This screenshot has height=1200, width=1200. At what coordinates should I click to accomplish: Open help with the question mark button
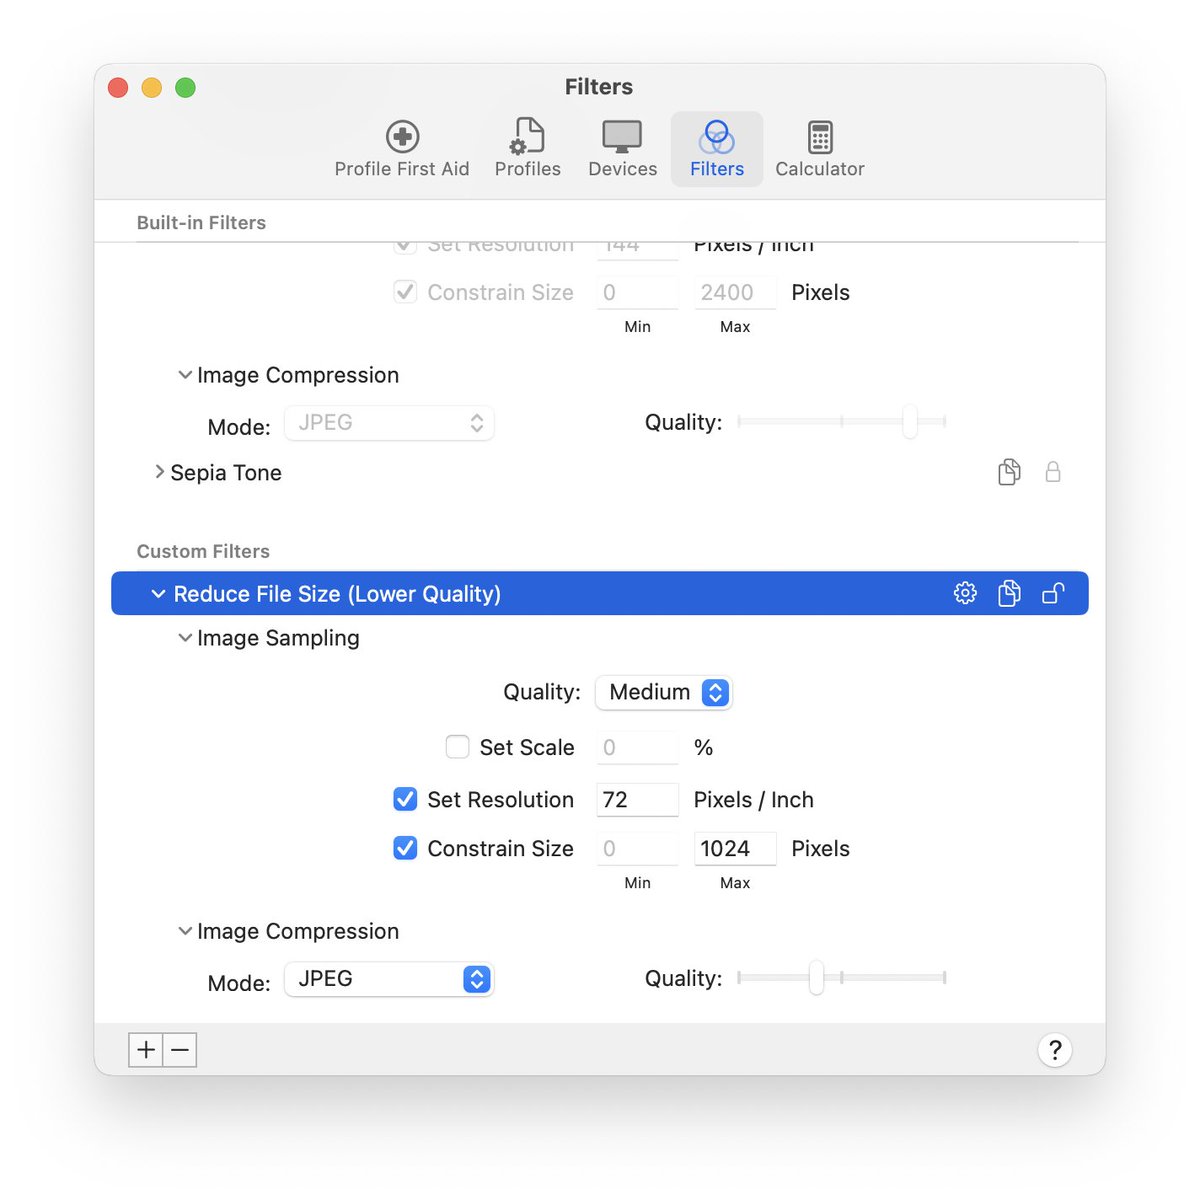[1055, 1050]
